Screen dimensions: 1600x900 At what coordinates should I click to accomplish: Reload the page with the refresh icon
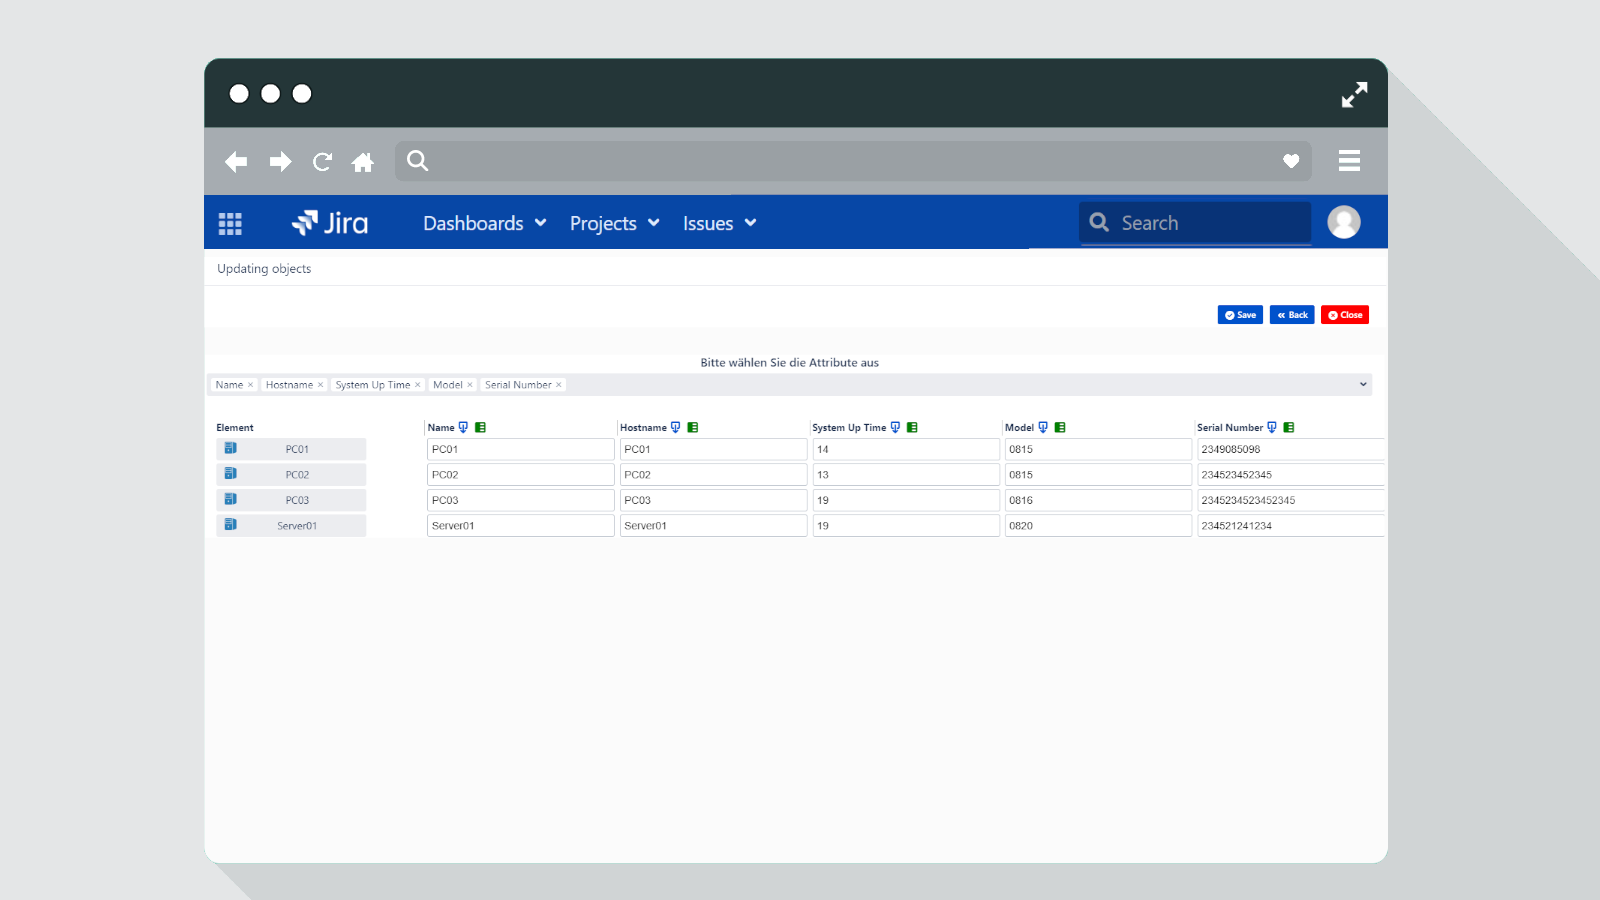point(322,162)
